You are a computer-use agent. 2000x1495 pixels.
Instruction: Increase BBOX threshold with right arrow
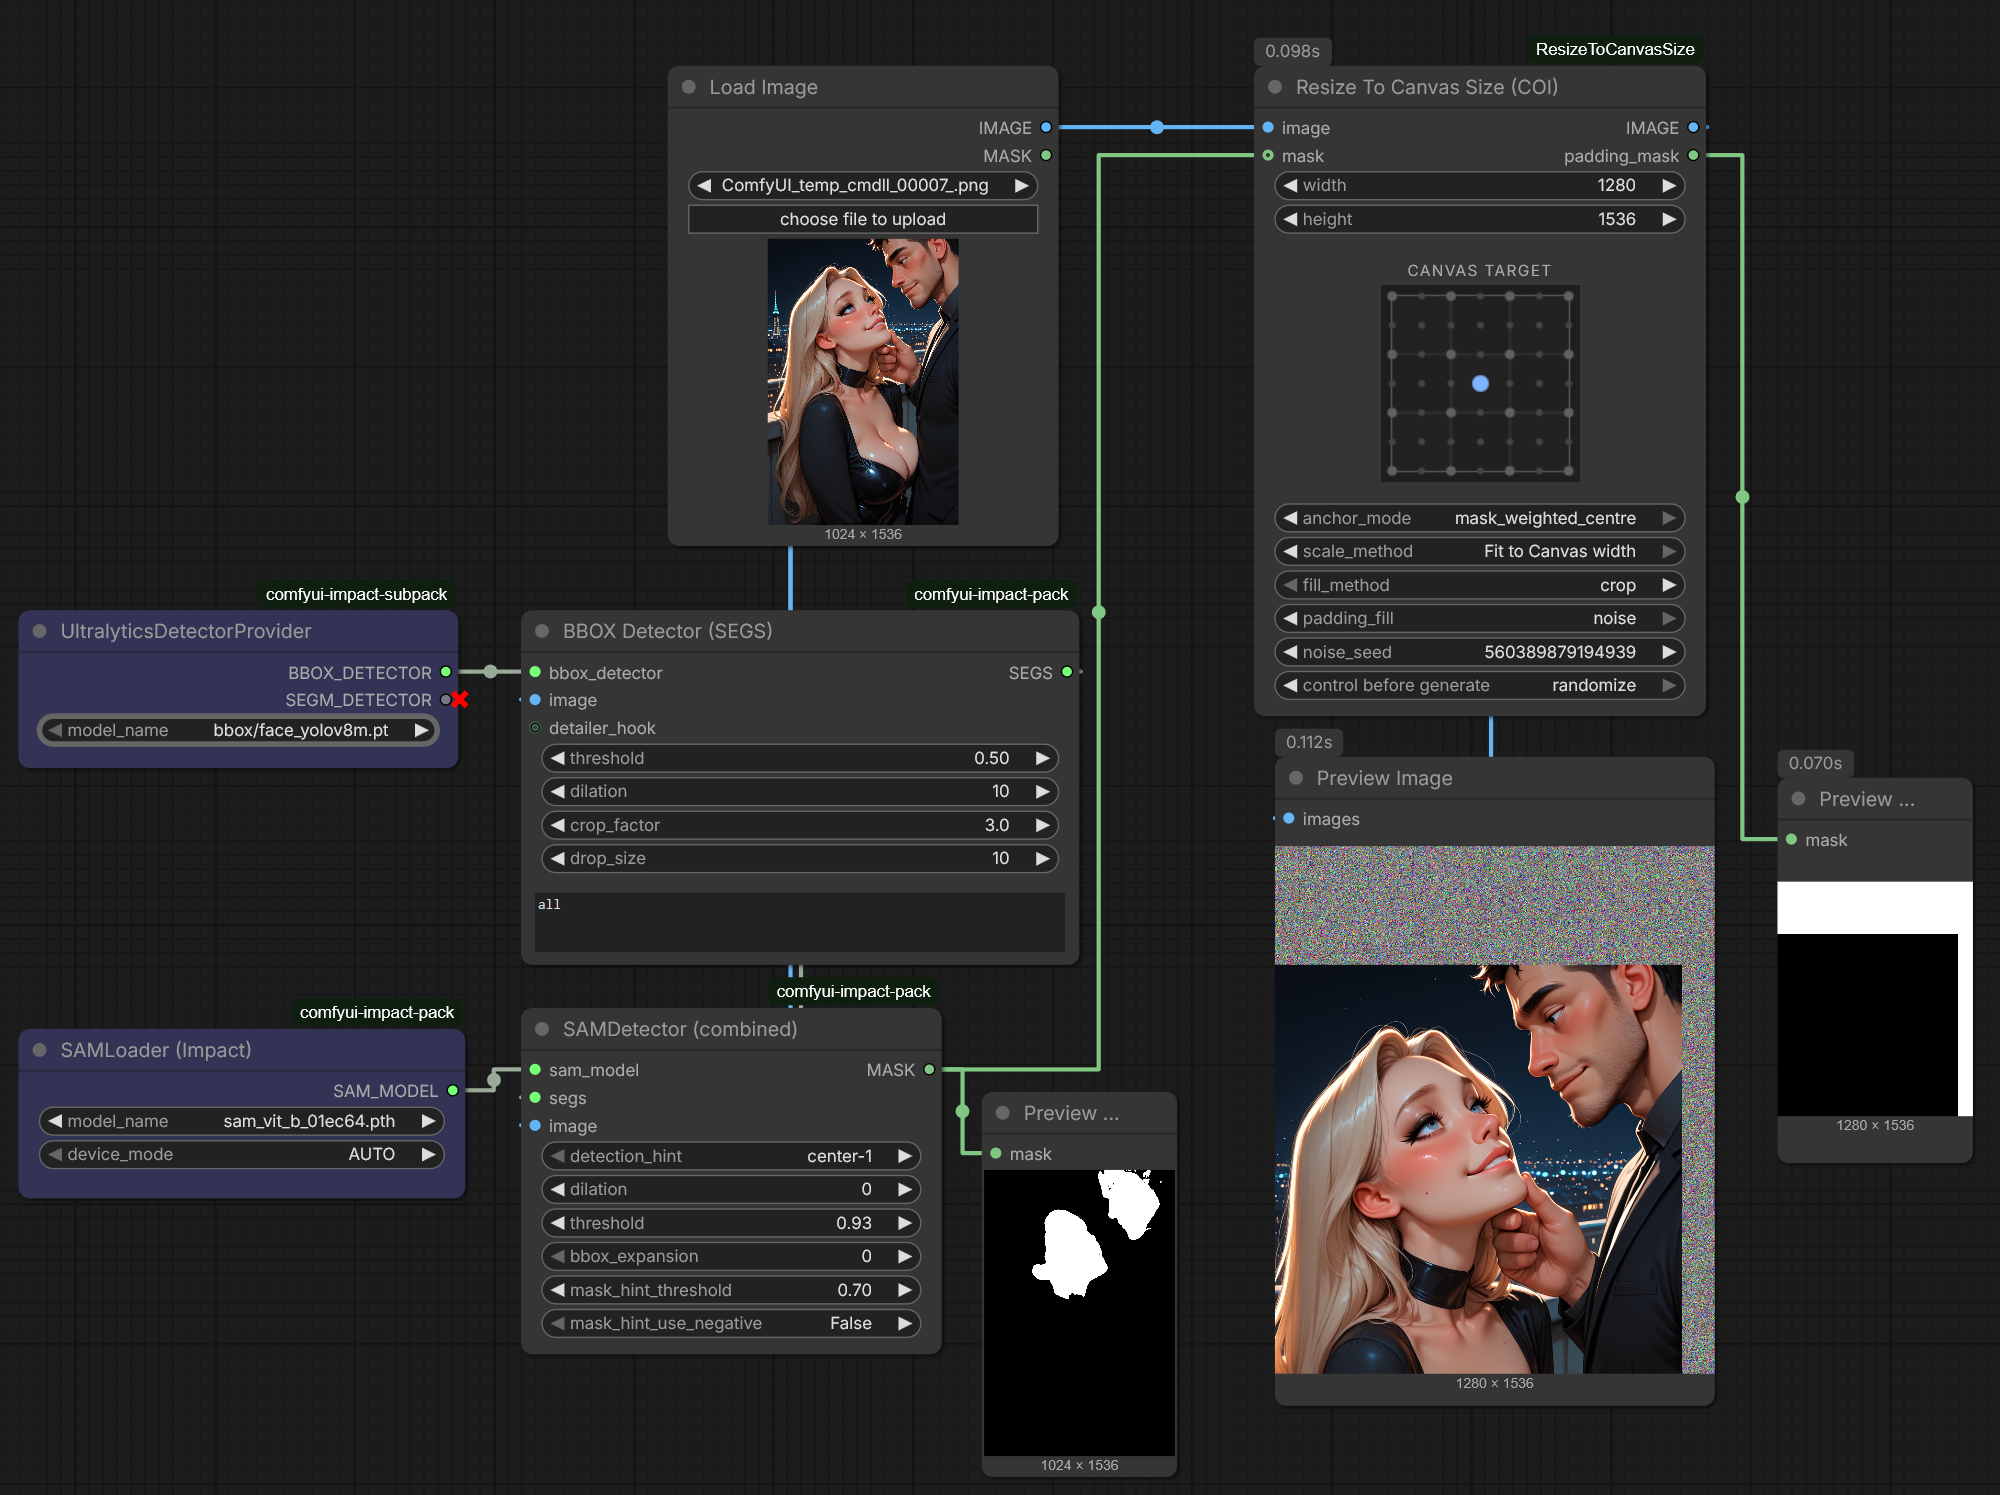(x=1042, y=758)
